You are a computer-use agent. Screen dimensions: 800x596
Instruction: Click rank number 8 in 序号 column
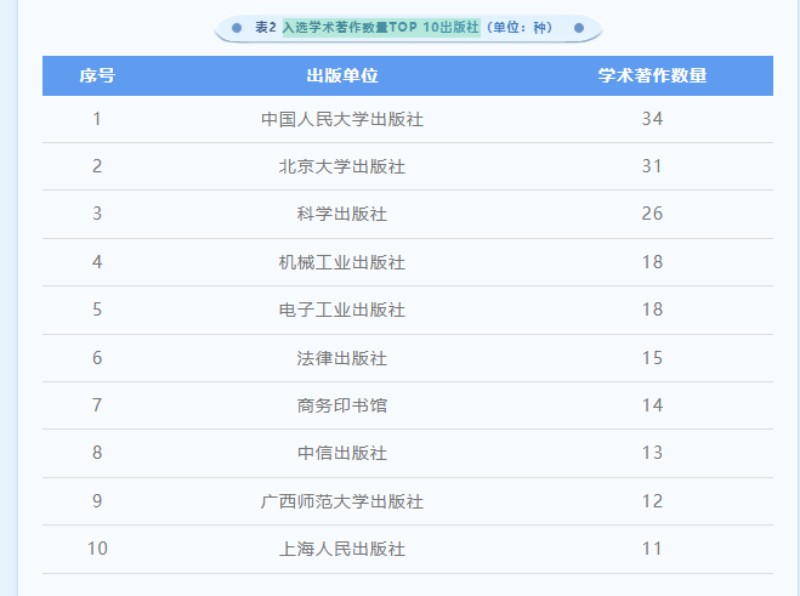pyautogui.click(x=97, y=453)
